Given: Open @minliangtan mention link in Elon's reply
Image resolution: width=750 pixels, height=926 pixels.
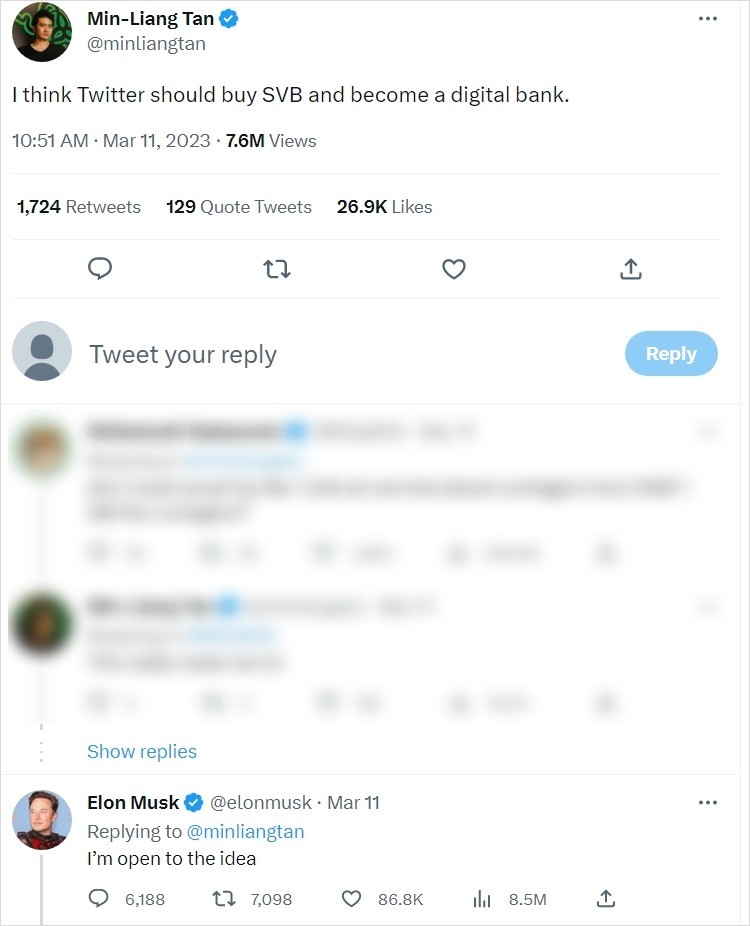Looking at the screenshot, I should 246,831.
